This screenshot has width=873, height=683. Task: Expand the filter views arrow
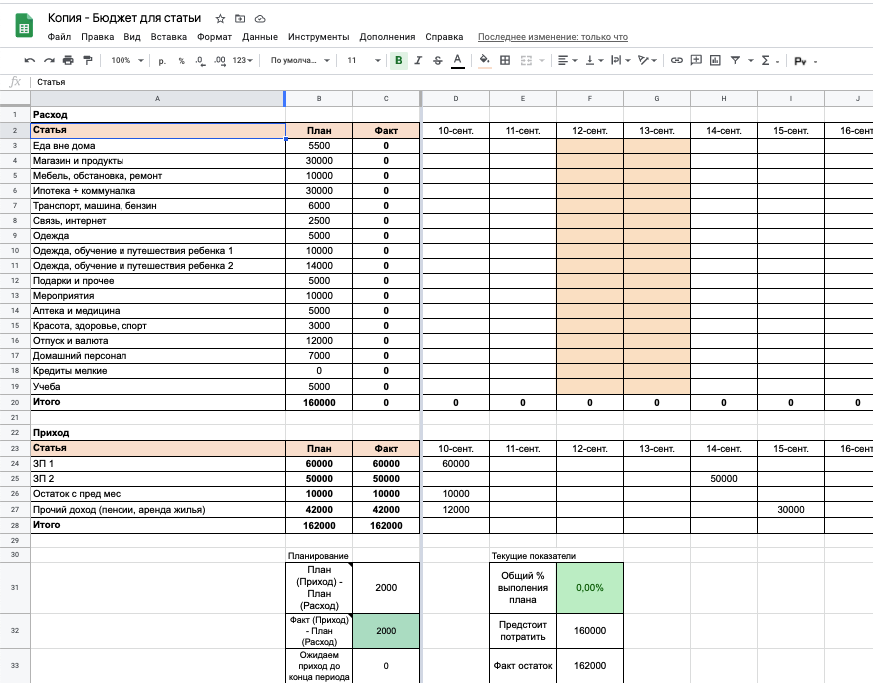[751, 61]
